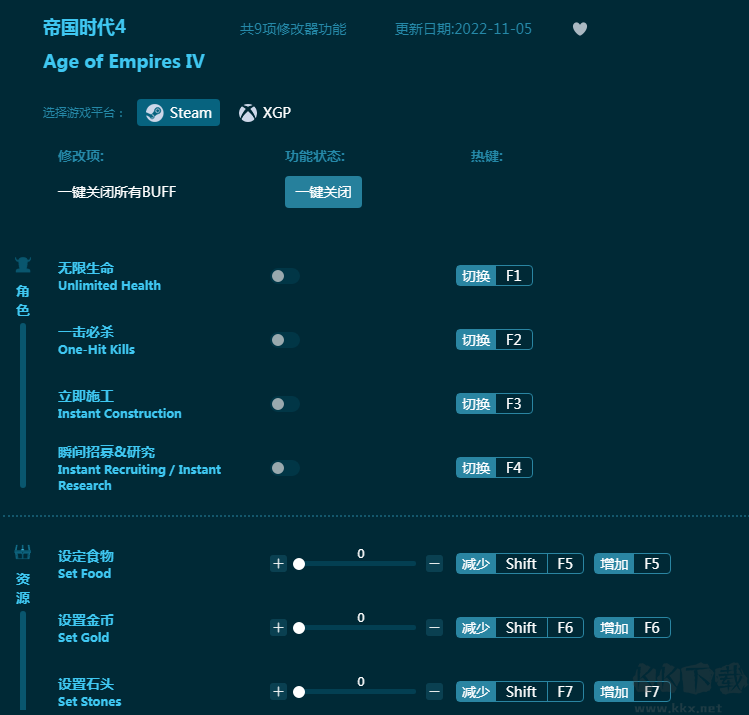Click the 资源 resources section icon
Image resolution: width=749 pixels, height=715 pixels.
tap(22, 553)
